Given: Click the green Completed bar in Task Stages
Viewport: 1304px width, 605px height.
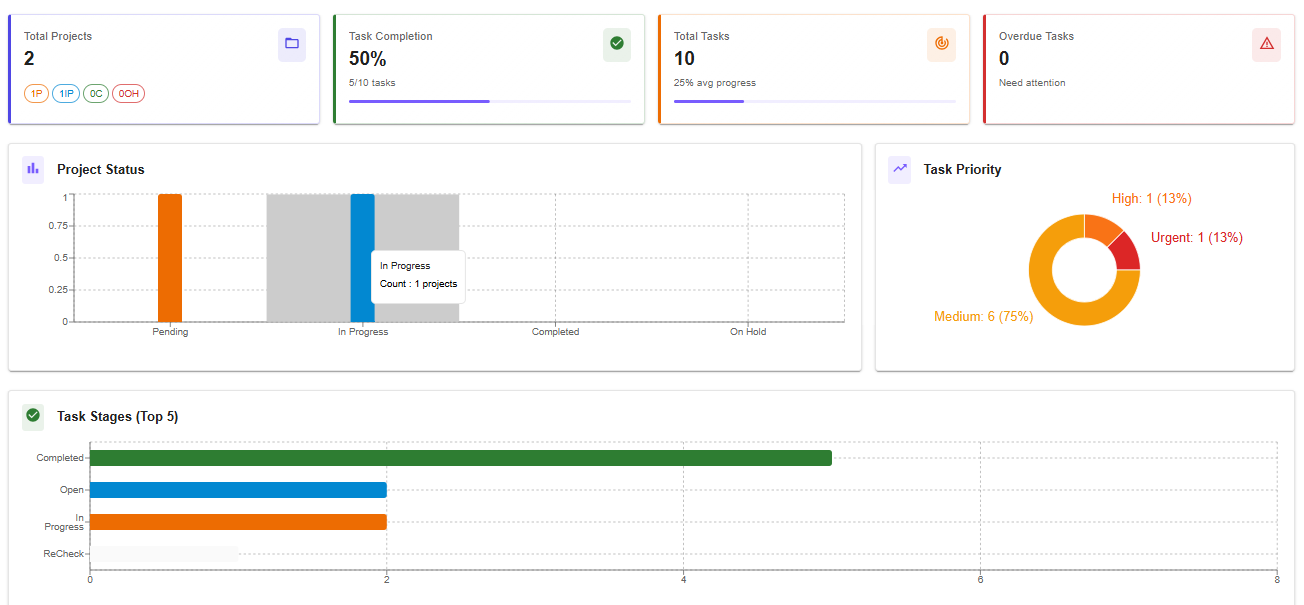Looking at the screenshot, I should point(460,458).
